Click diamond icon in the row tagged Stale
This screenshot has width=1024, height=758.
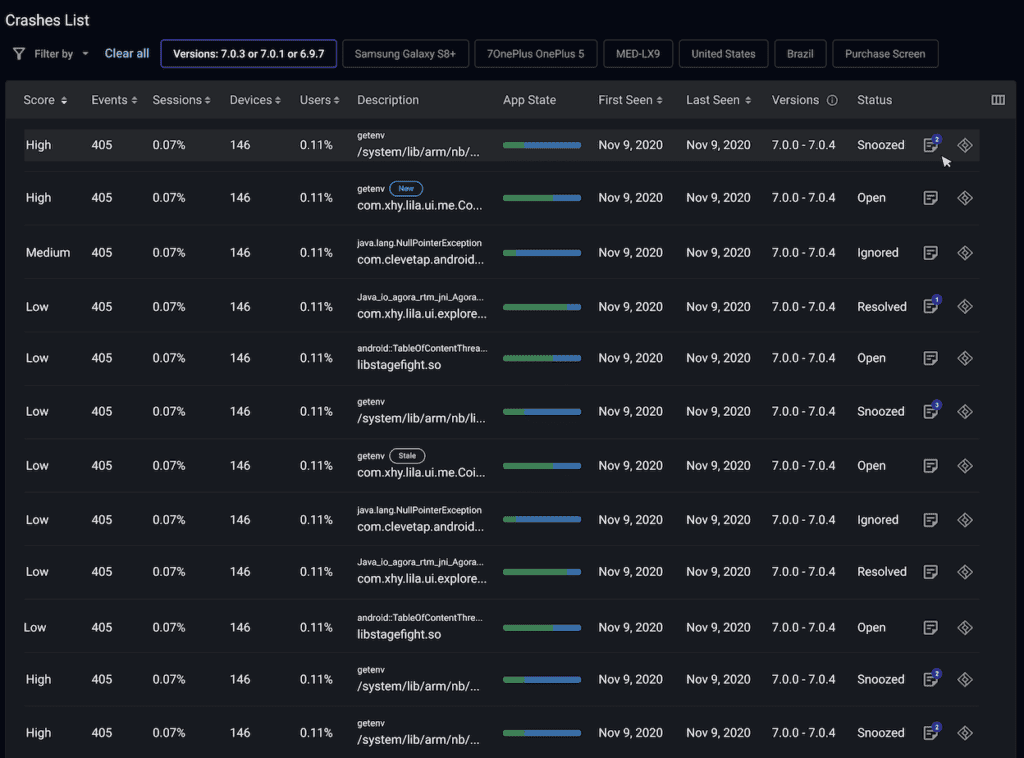click(965, 466)
